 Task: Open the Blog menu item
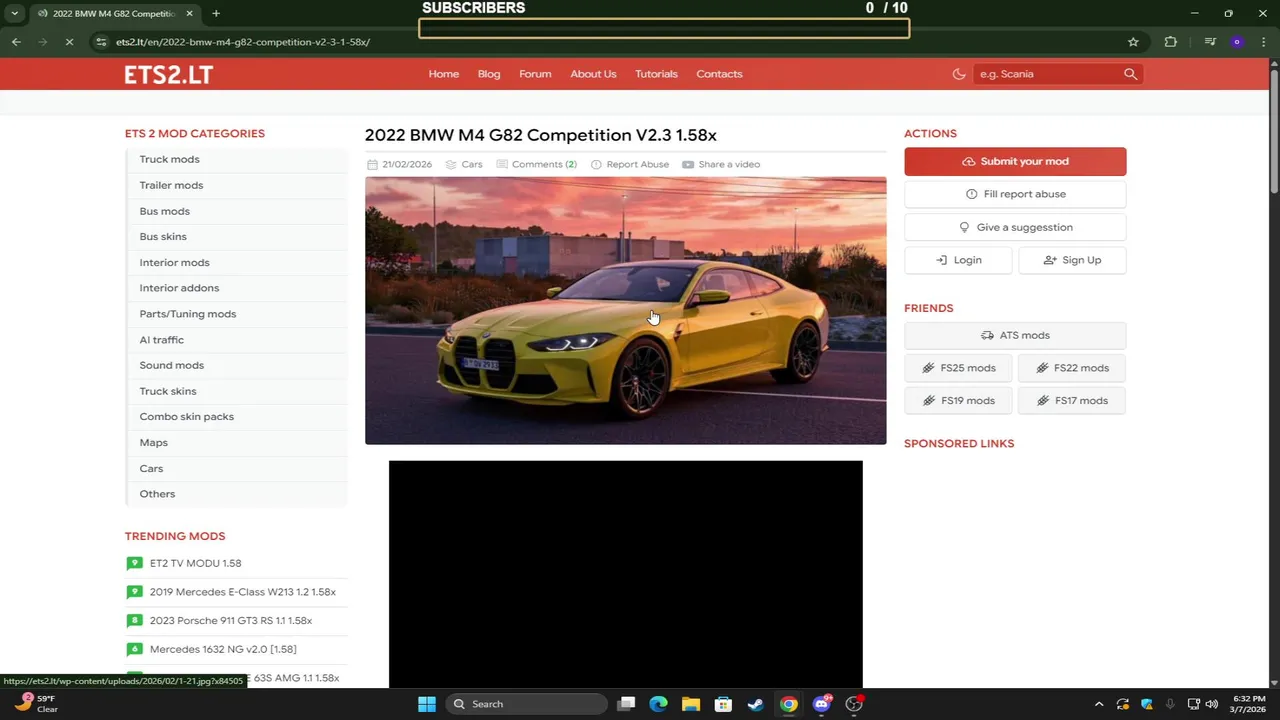(x=489, y=74)
